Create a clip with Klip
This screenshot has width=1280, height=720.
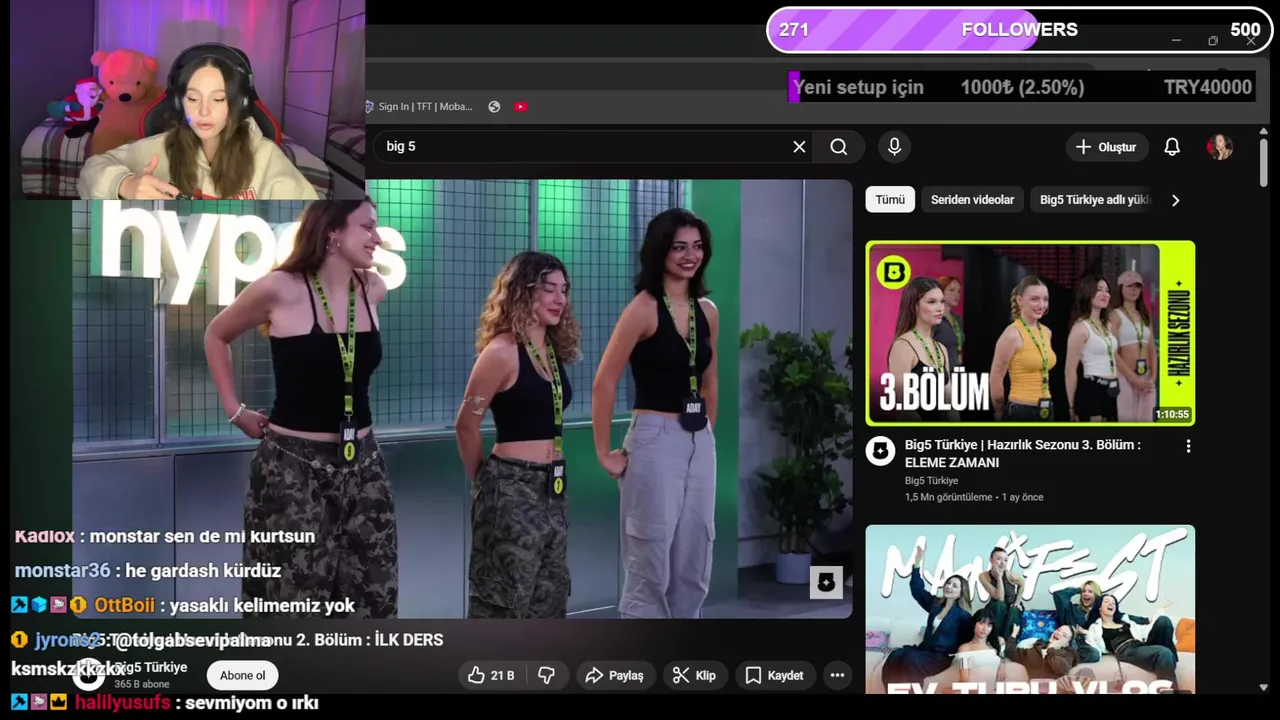click(x=694, y=676)
